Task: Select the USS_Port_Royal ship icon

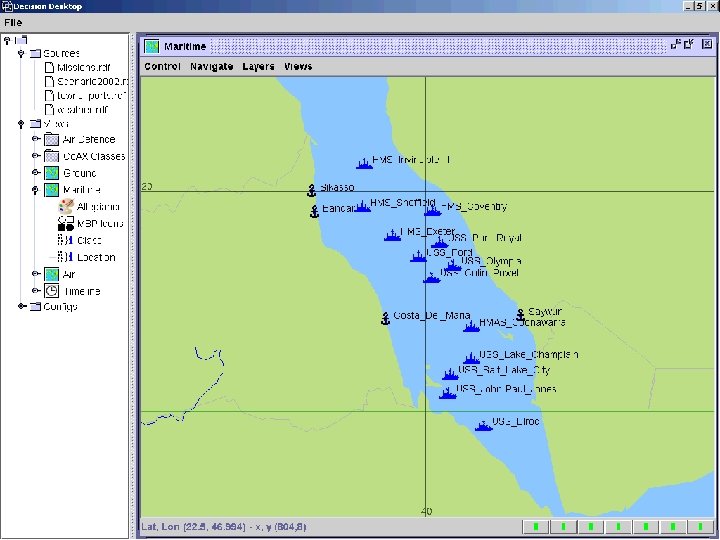Action: [439, 242]
